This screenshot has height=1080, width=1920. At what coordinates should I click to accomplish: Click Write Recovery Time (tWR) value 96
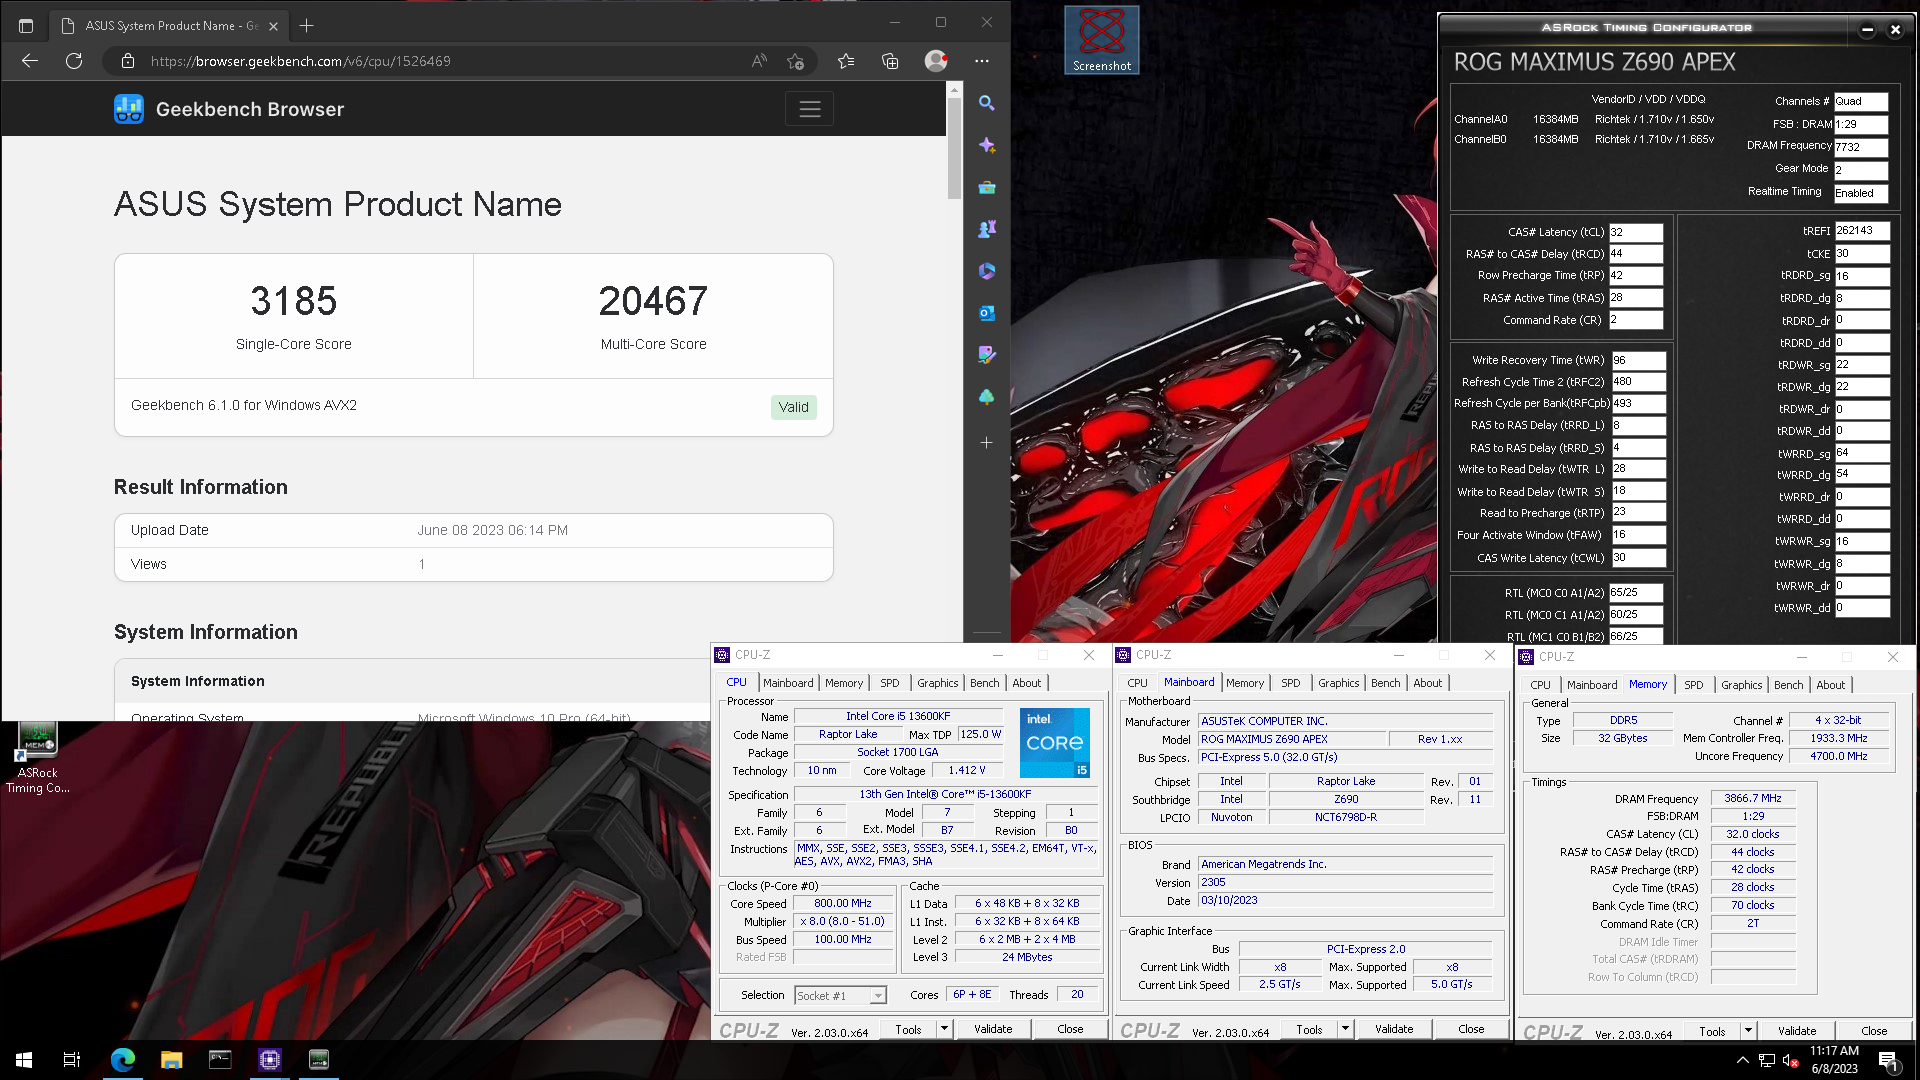(x=1638, y=360)
